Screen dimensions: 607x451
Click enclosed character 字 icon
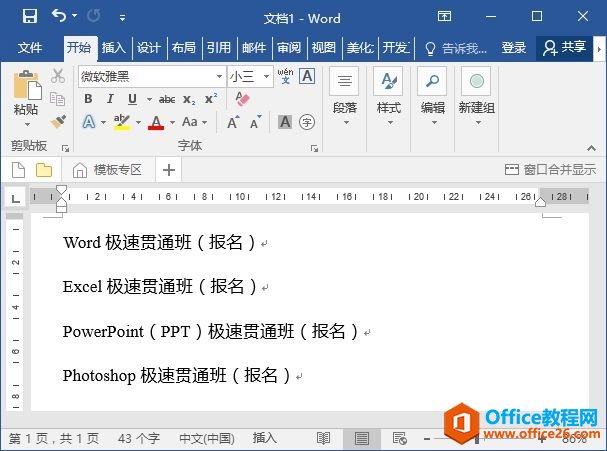point(307,122)
